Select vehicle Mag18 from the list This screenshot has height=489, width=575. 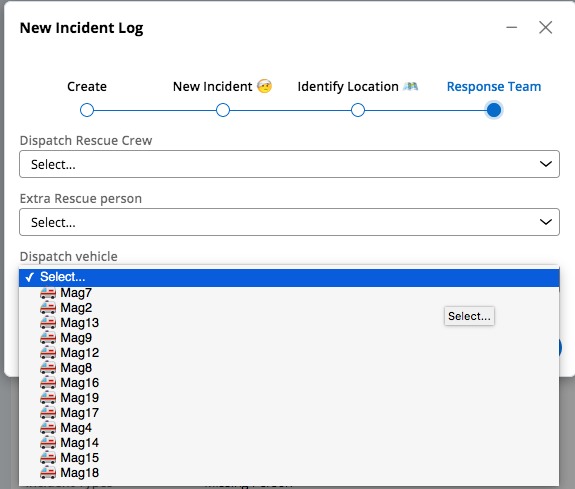pyautogui.click(x=289, y=473)
